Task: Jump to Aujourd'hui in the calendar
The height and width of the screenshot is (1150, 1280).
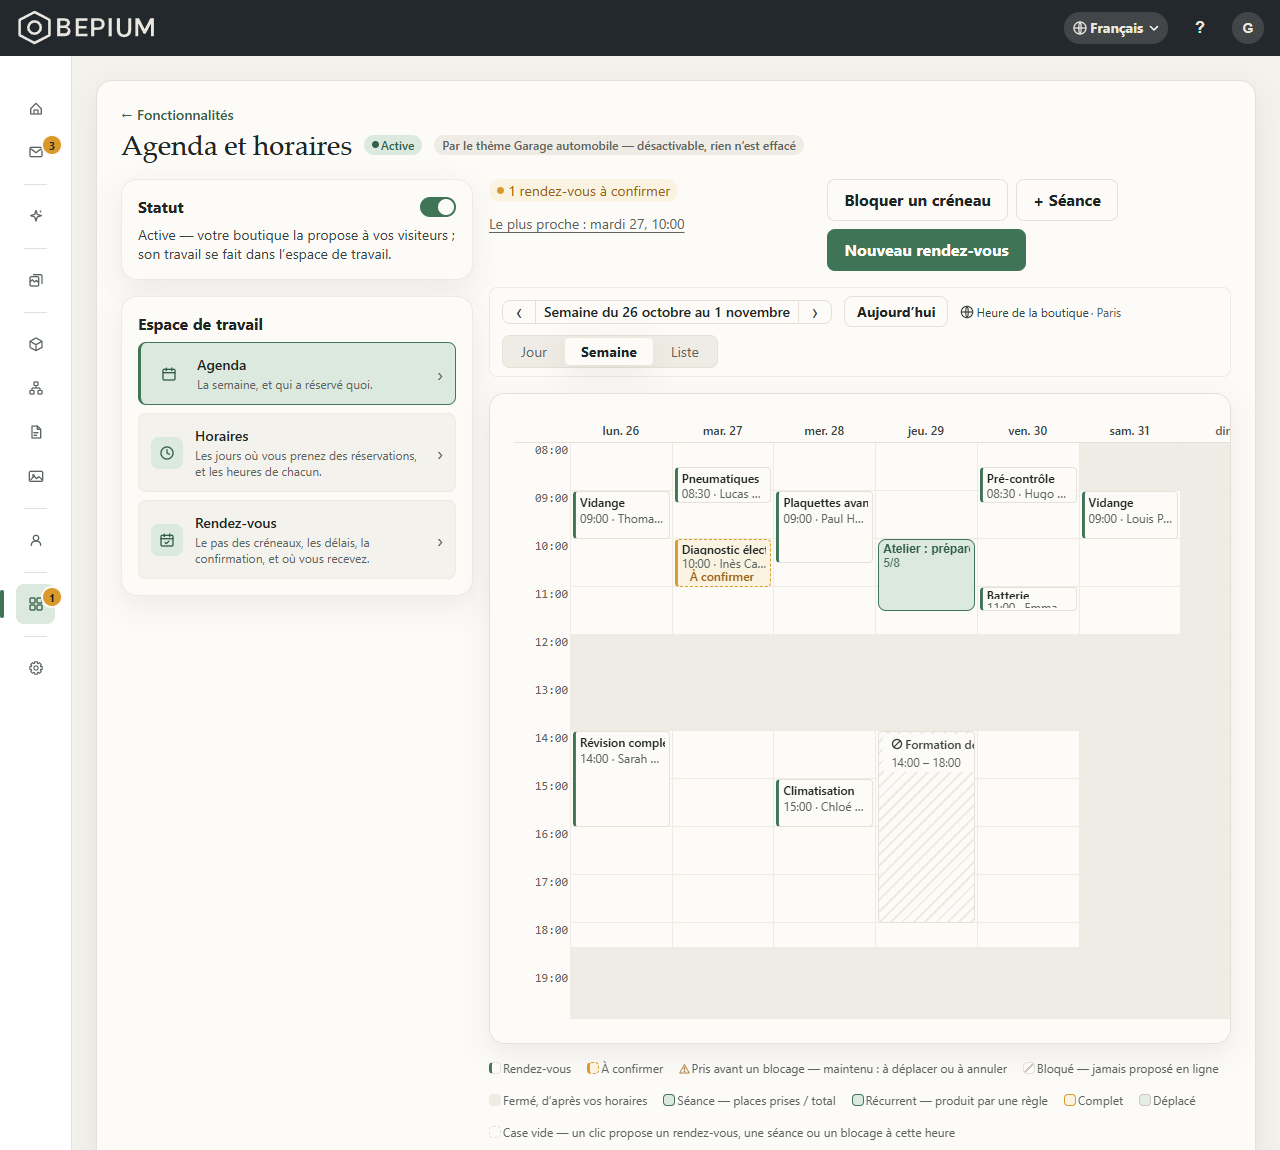Action: click(x=896, y=312)
